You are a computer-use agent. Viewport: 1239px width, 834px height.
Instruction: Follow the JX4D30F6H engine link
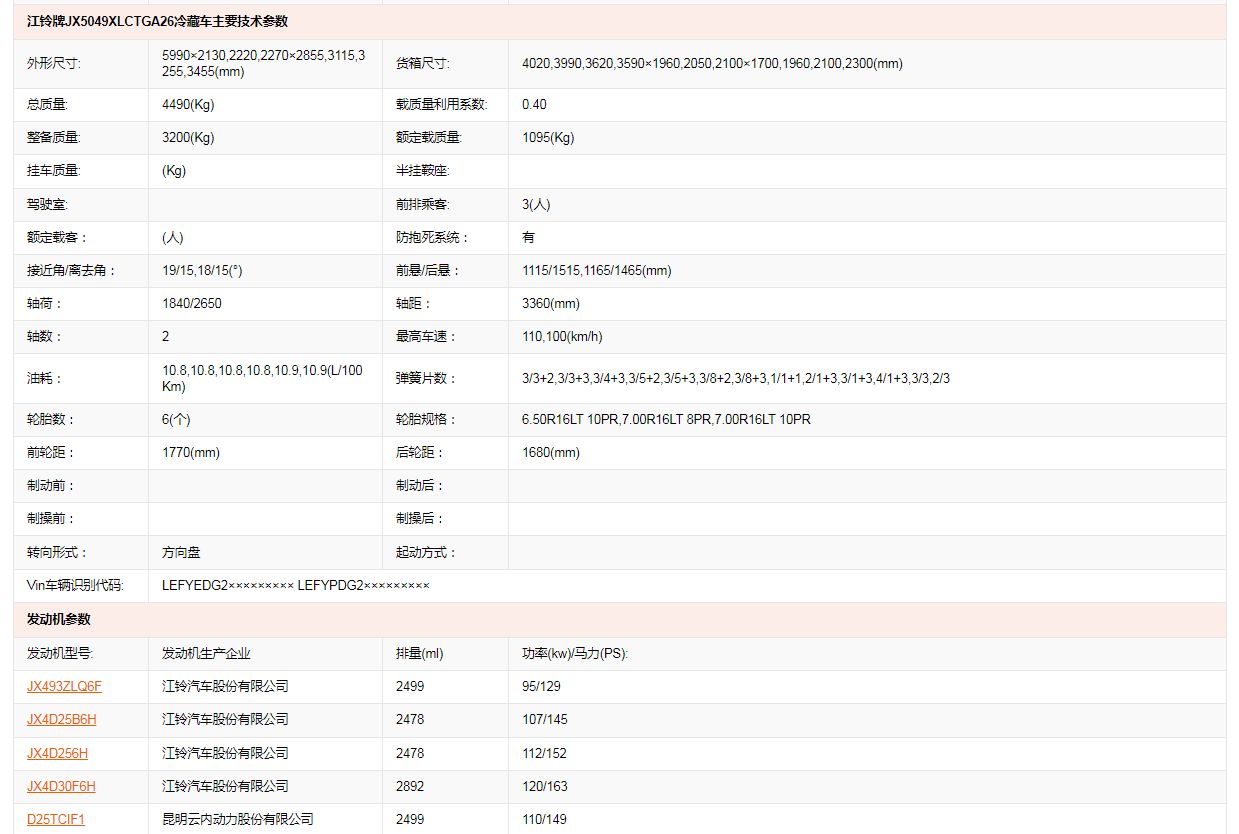[x=61, y=786]
